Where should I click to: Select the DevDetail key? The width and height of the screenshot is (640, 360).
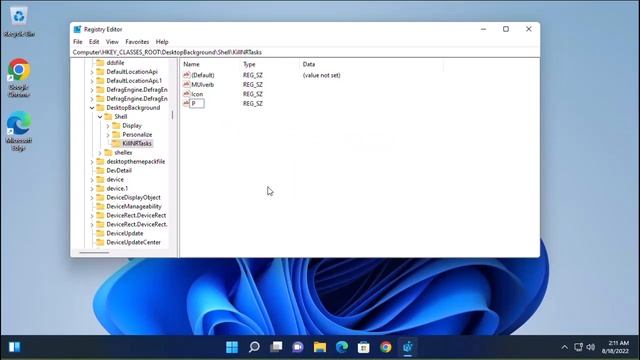[119, 170]
